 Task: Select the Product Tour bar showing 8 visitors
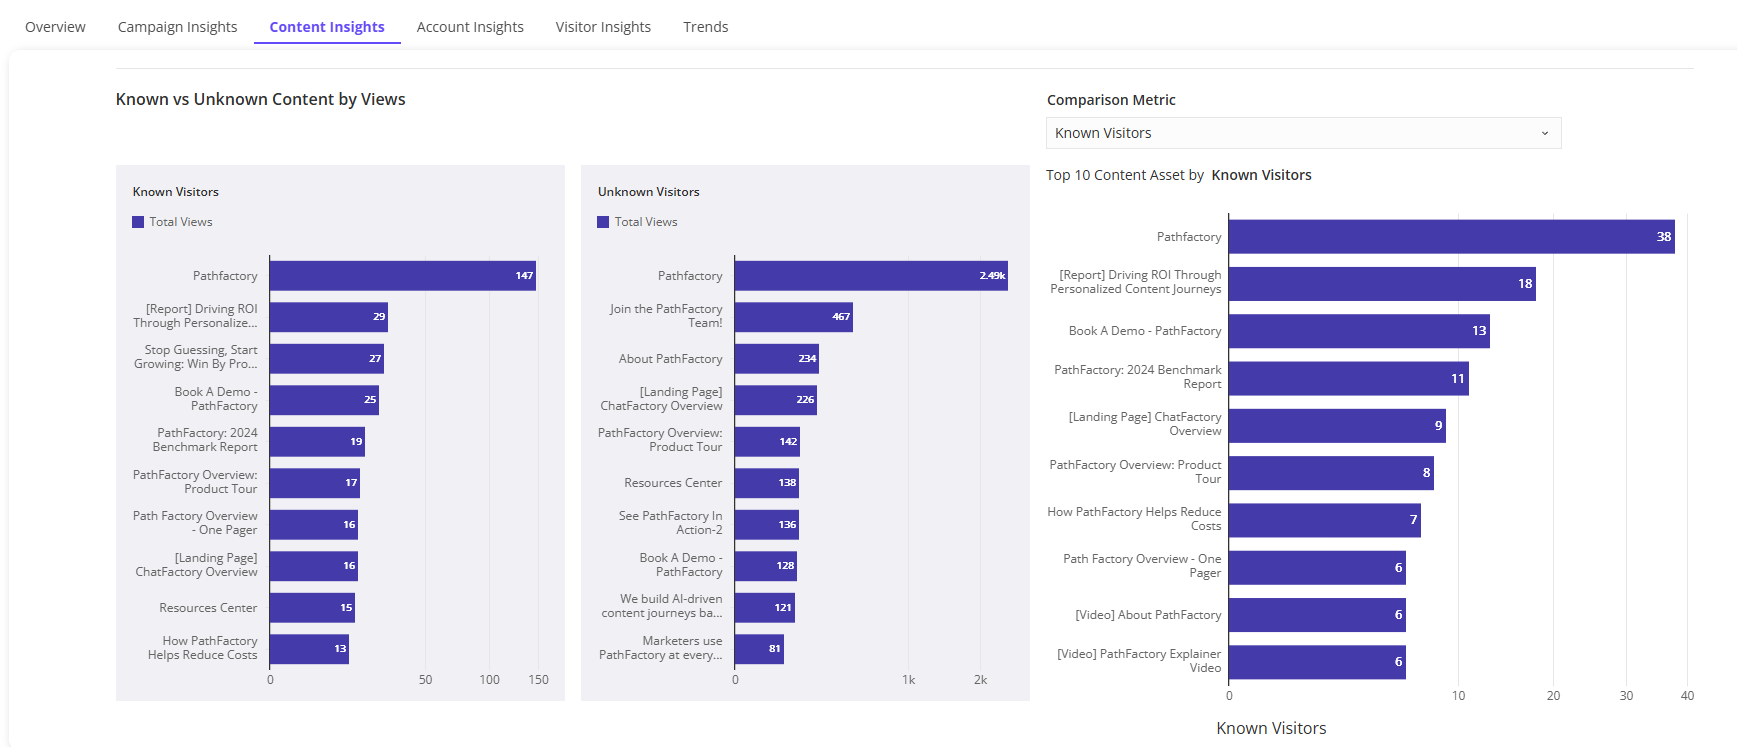pyautogui.click(x=1331, y=473)
